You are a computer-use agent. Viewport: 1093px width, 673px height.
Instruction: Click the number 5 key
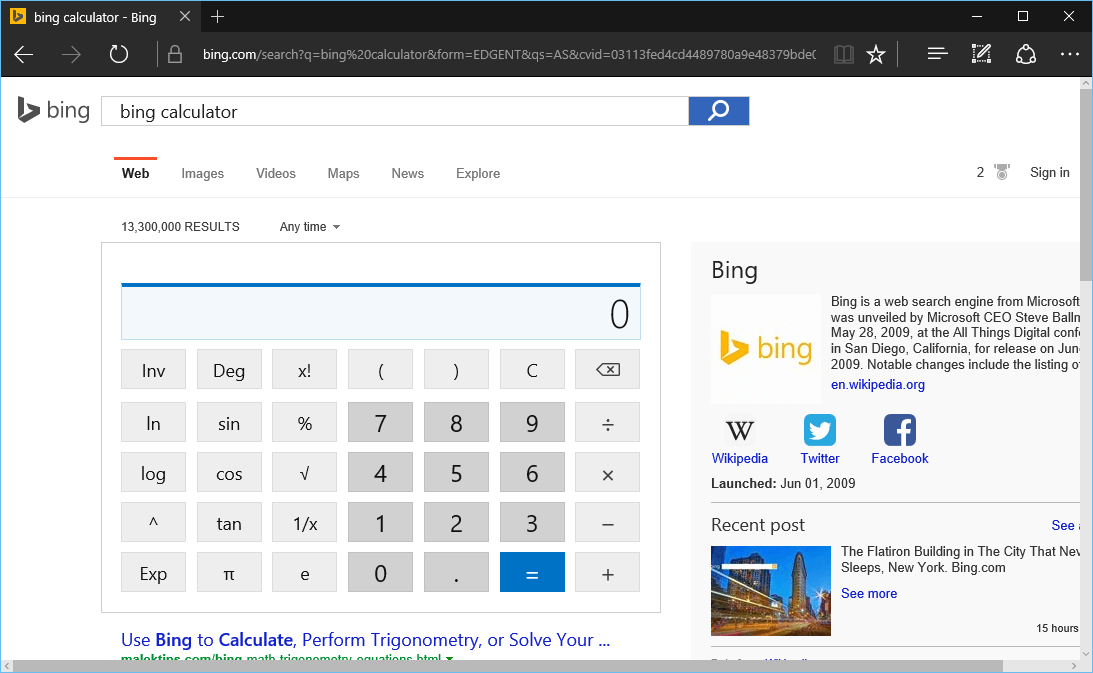[456, 473]
